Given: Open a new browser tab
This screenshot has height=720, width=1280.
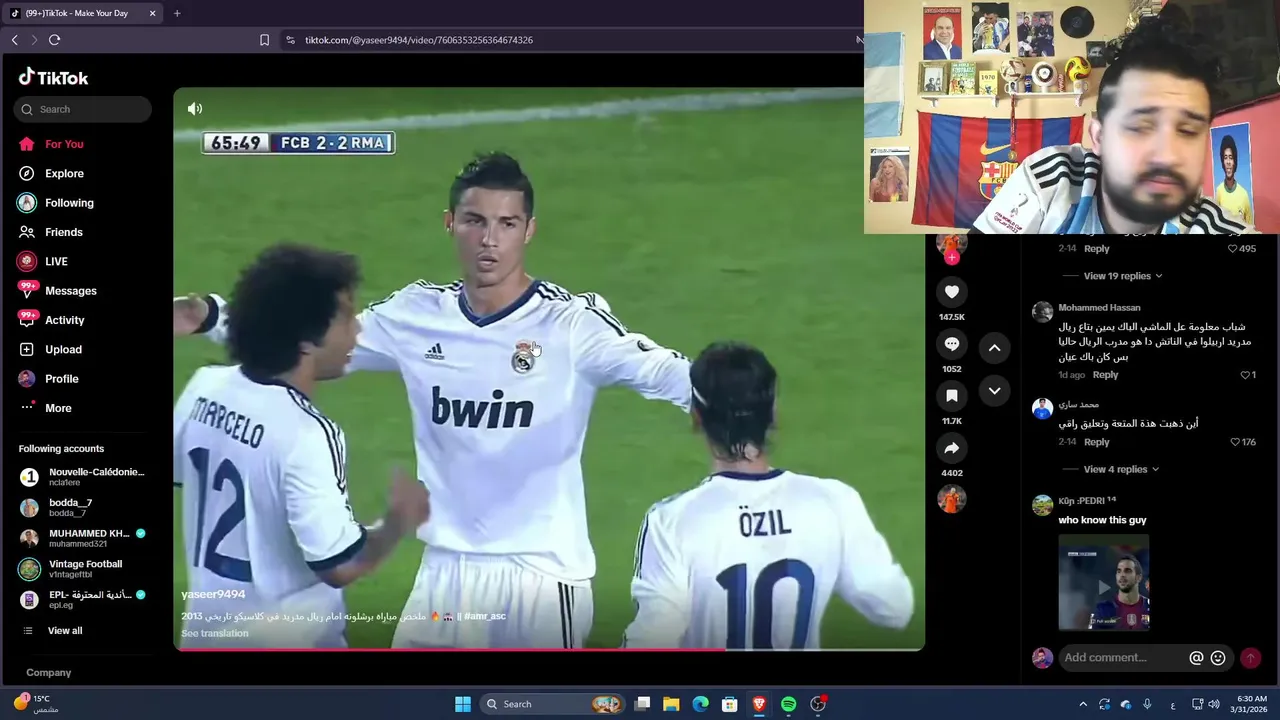Looking at the screenshot, I should click(177, 13).
